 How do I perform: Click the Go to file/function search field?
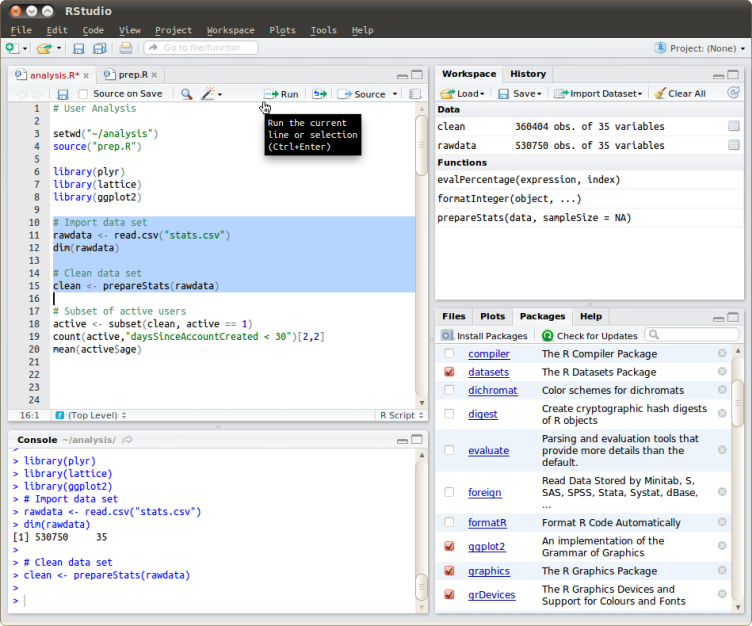tap(200, 48)
